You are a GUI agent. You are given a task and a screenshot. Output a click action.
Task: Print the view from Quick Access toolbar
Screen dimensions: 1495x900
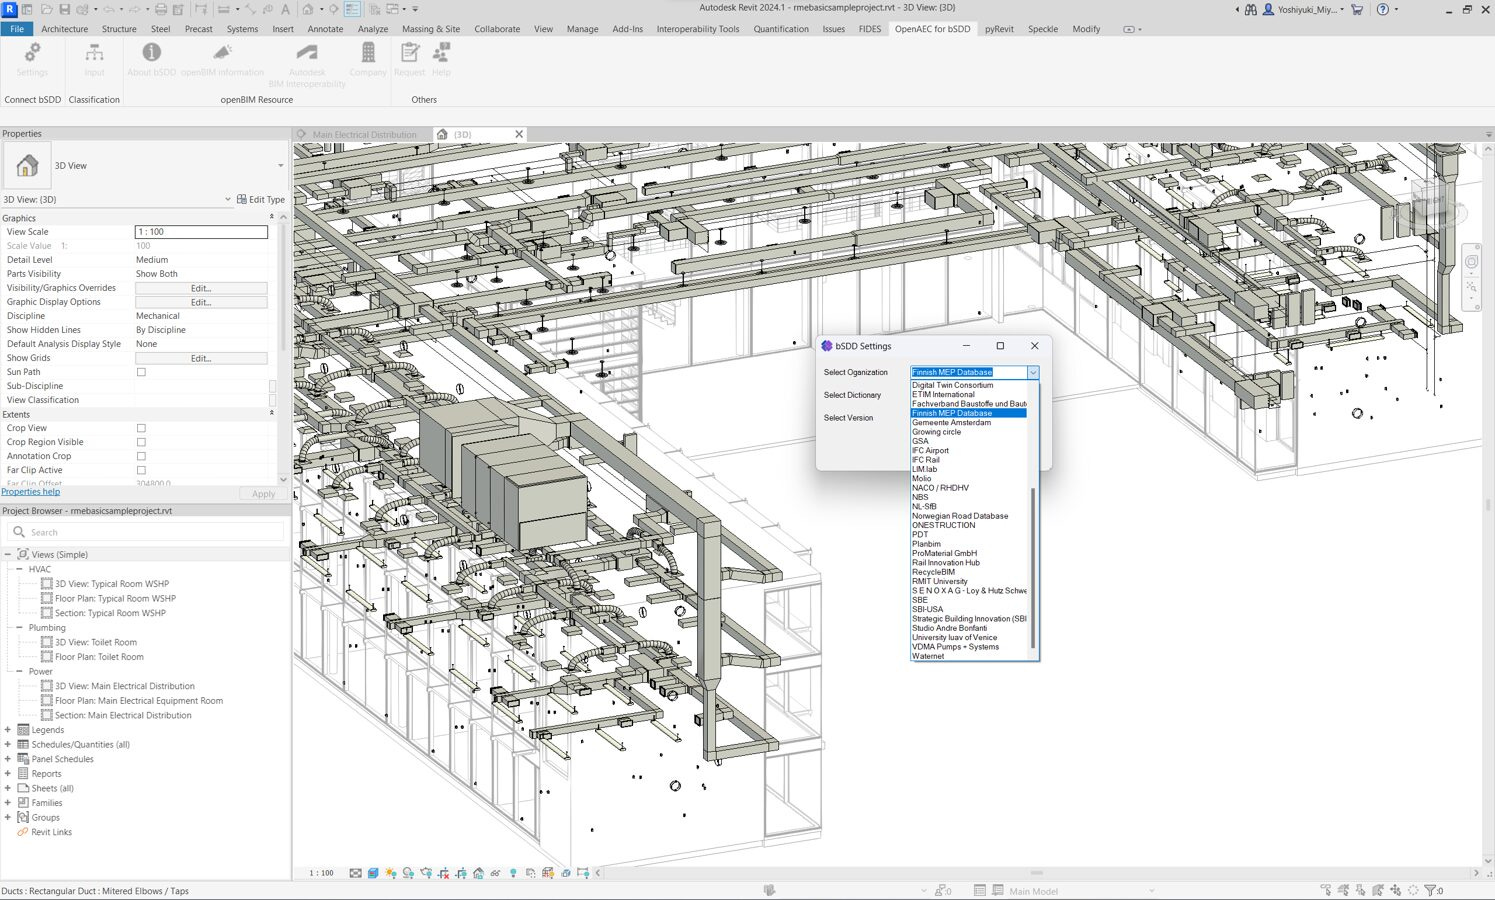point(160,9)
